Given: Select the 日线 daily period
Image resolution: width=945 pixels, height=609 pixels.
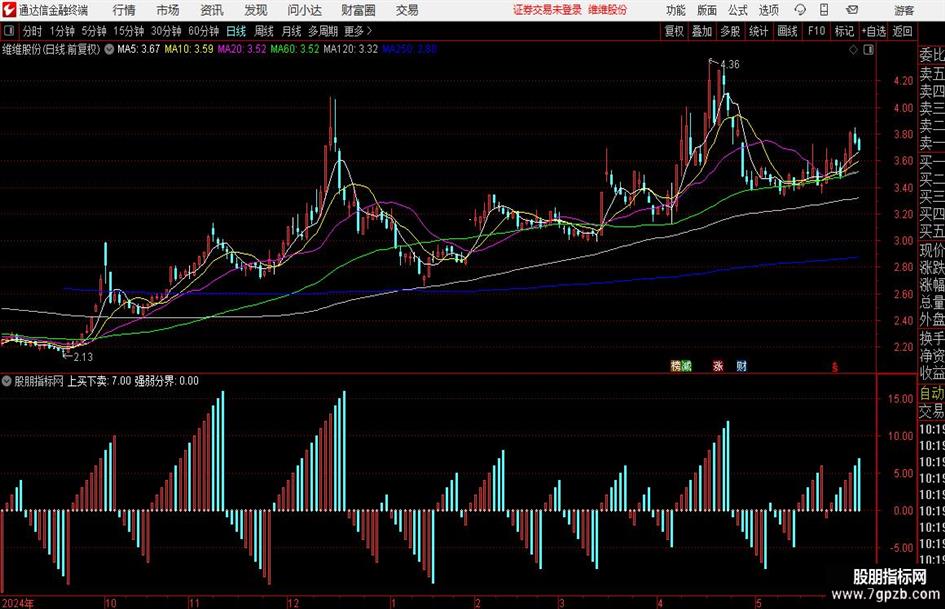Looking at the screenshot, I should click(x=236, y=31).
